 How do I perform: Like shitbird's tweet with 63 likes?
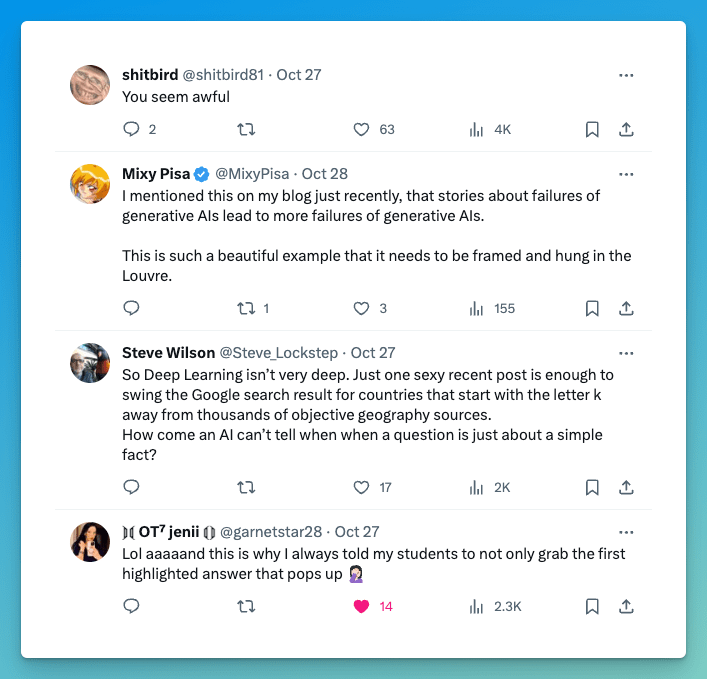pos(362,129)
